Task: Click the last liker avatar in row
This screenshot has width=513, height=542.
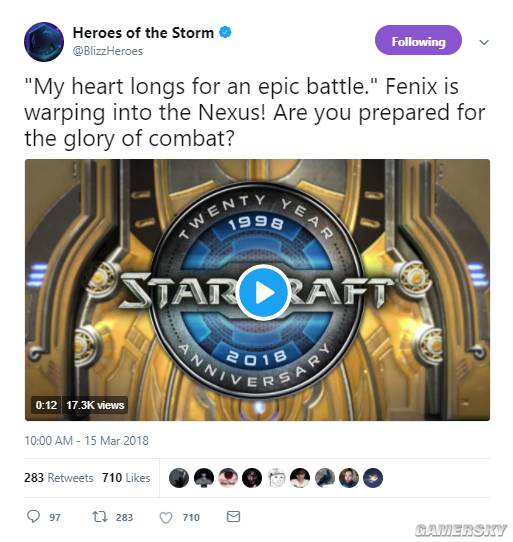Action: point(373,478)
